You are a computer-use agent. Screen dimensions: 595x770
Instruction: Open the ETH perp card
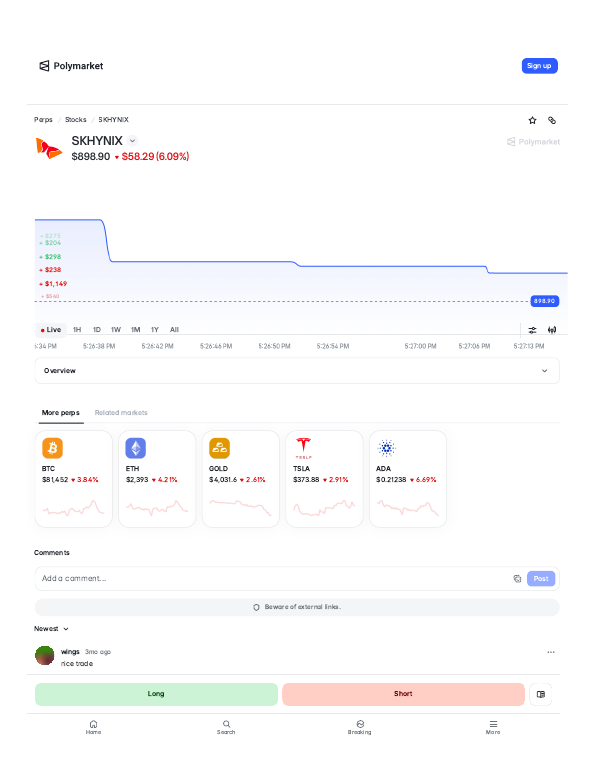pyautogui.click(x=157, y=479)
